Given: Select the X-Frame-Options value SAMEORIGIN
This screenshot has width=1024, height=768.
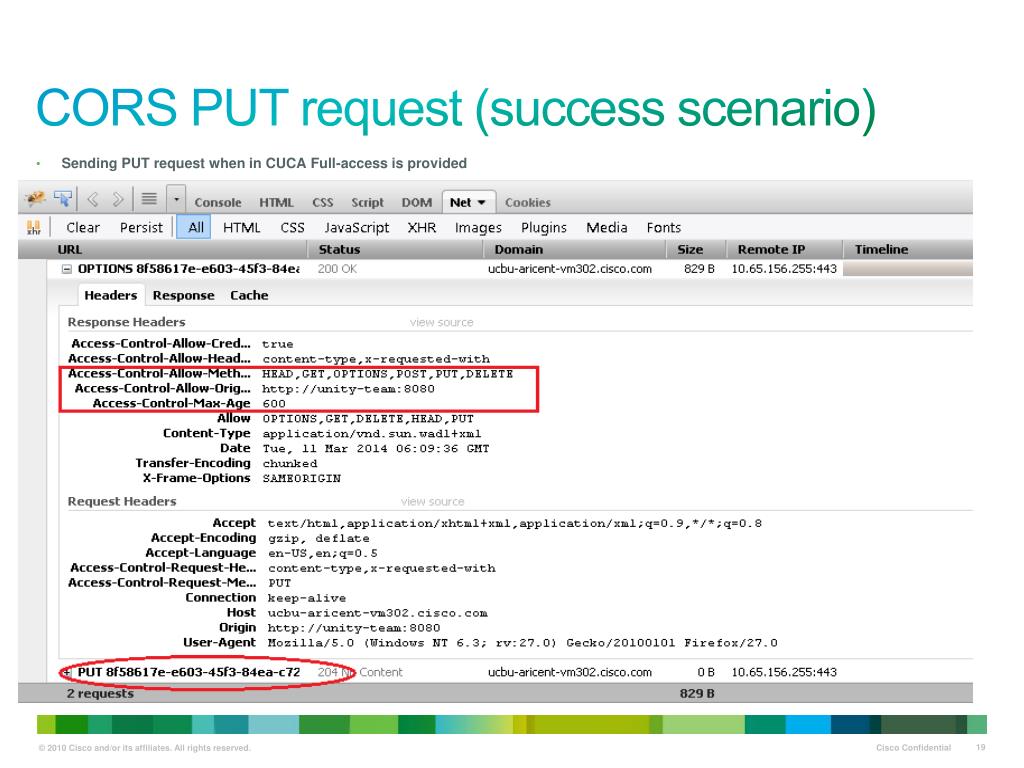Looking at the screenshot, I should coord(302,479).
